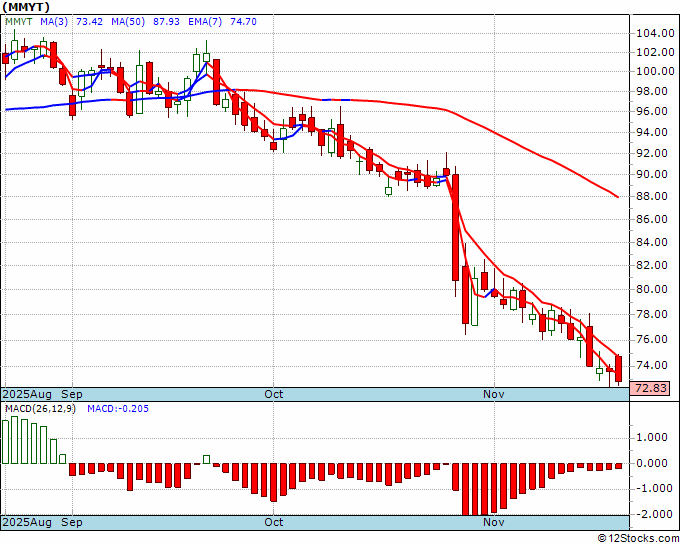Click the end of the MA(50) line near 88
Image resolution: width=680 pixels, height=546 pixels.
pyautogui.click(x=618, y=196)
